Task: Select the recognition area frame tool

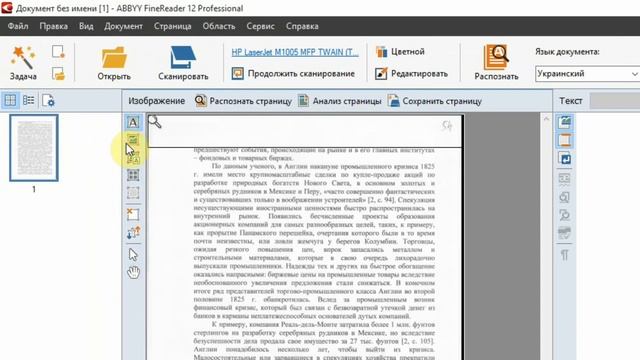Action: (x=133, y=193)
